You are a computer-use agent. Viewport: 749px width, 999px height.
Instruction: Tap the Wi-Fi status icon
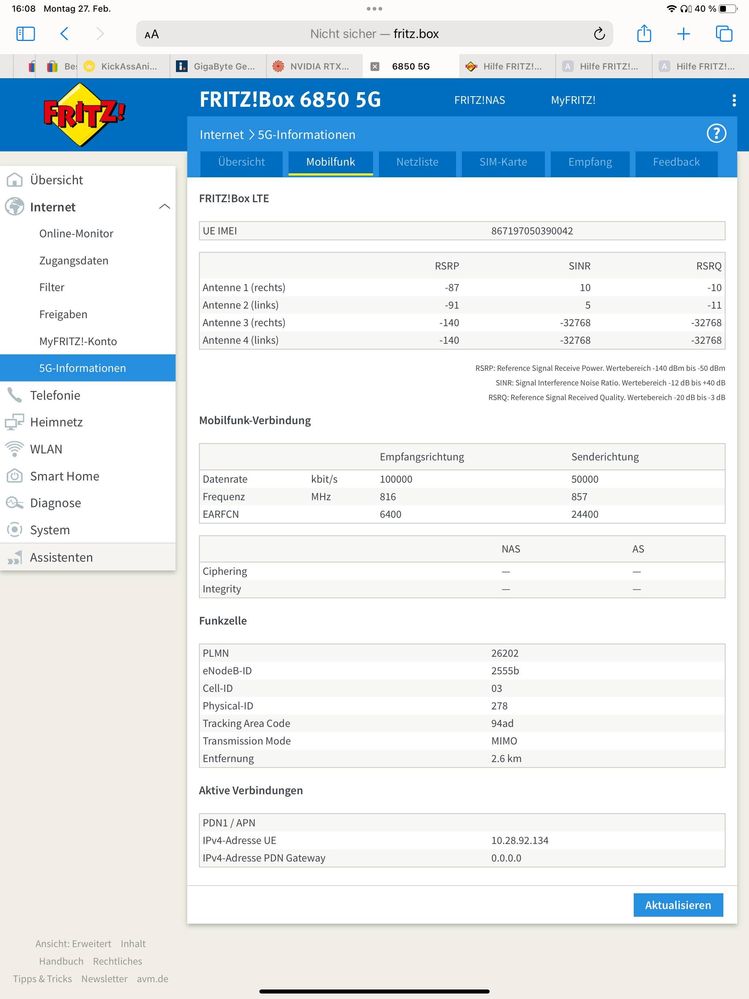pyautogui.click(x=671, y=9)
